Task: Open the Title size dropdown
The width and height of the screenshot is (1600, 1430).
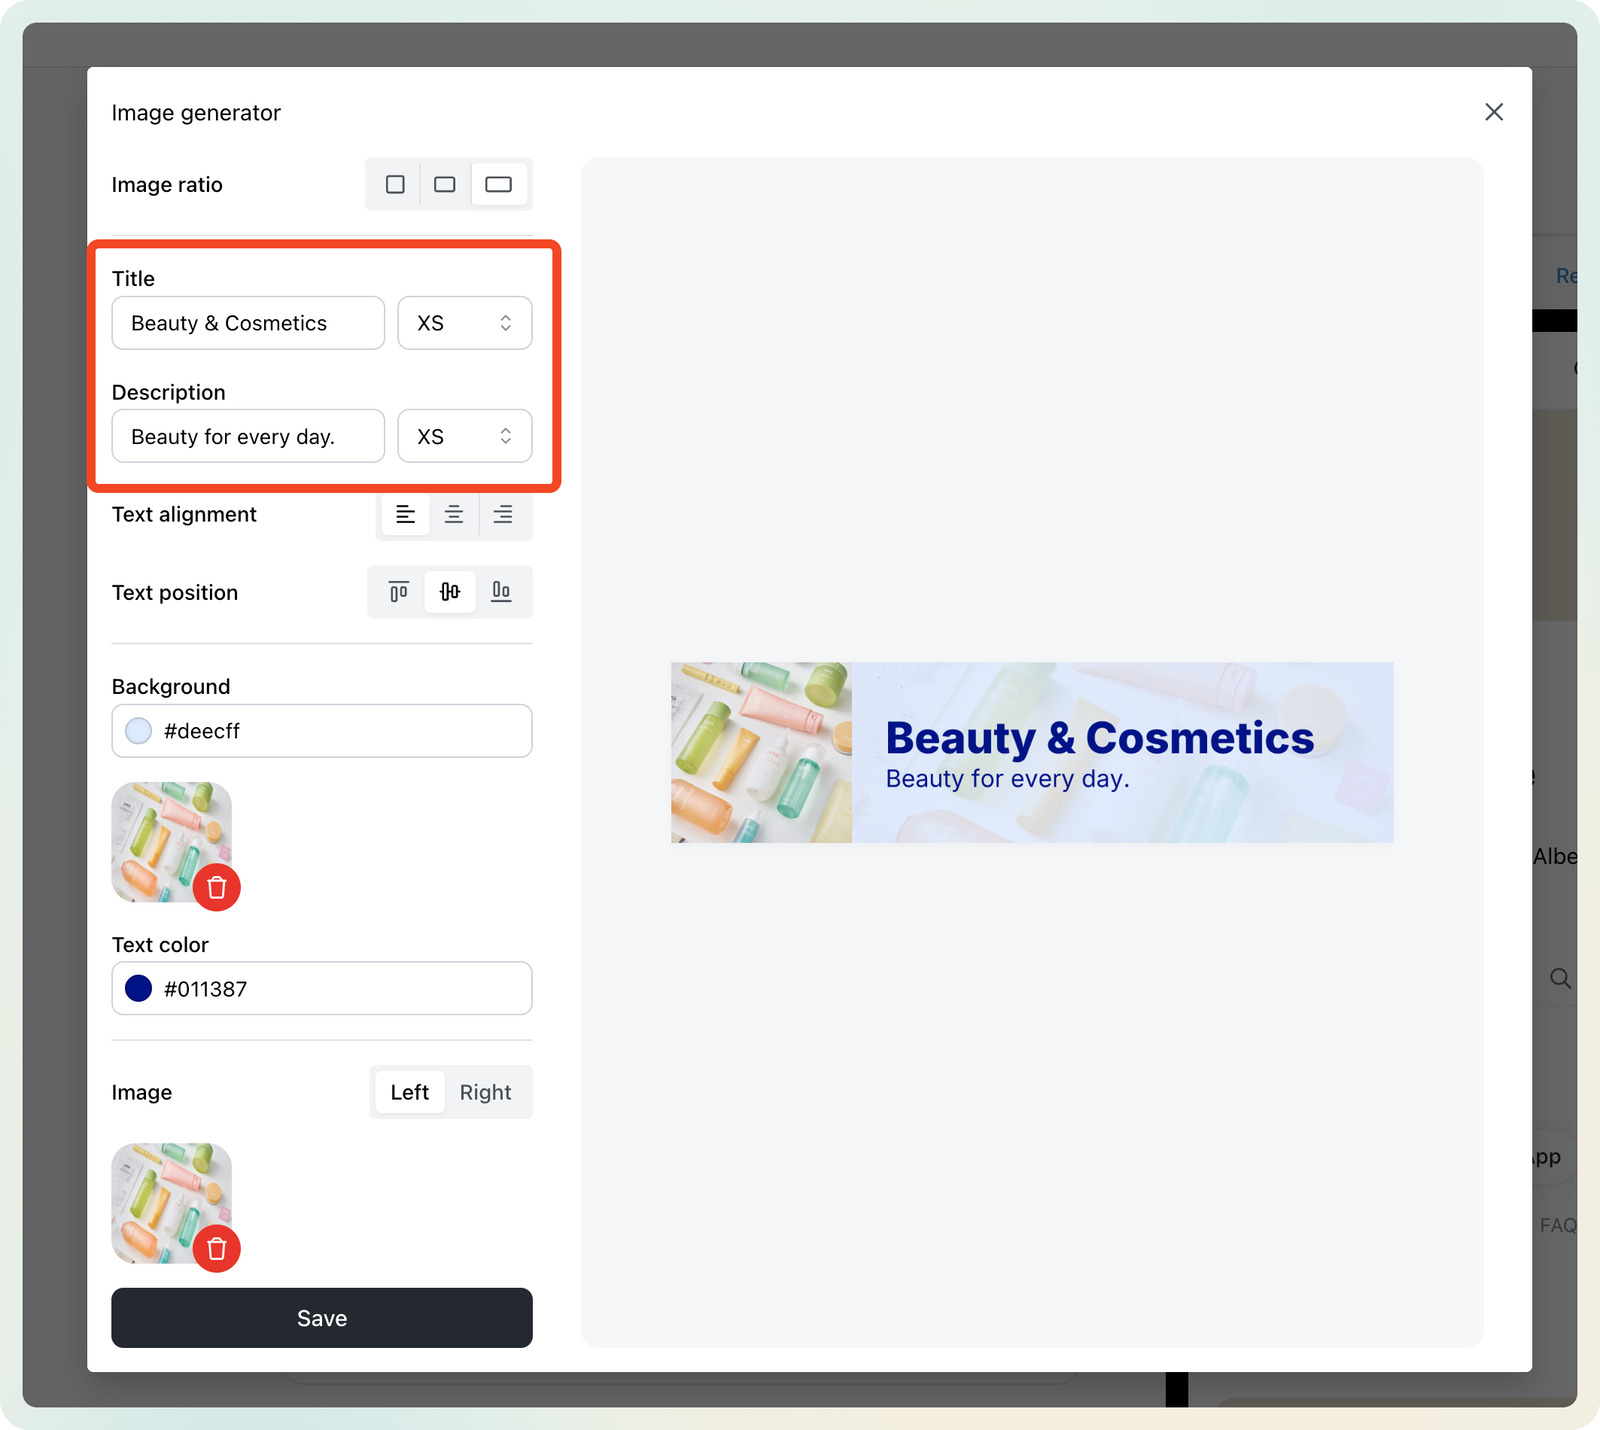Action: pos(465,323)
